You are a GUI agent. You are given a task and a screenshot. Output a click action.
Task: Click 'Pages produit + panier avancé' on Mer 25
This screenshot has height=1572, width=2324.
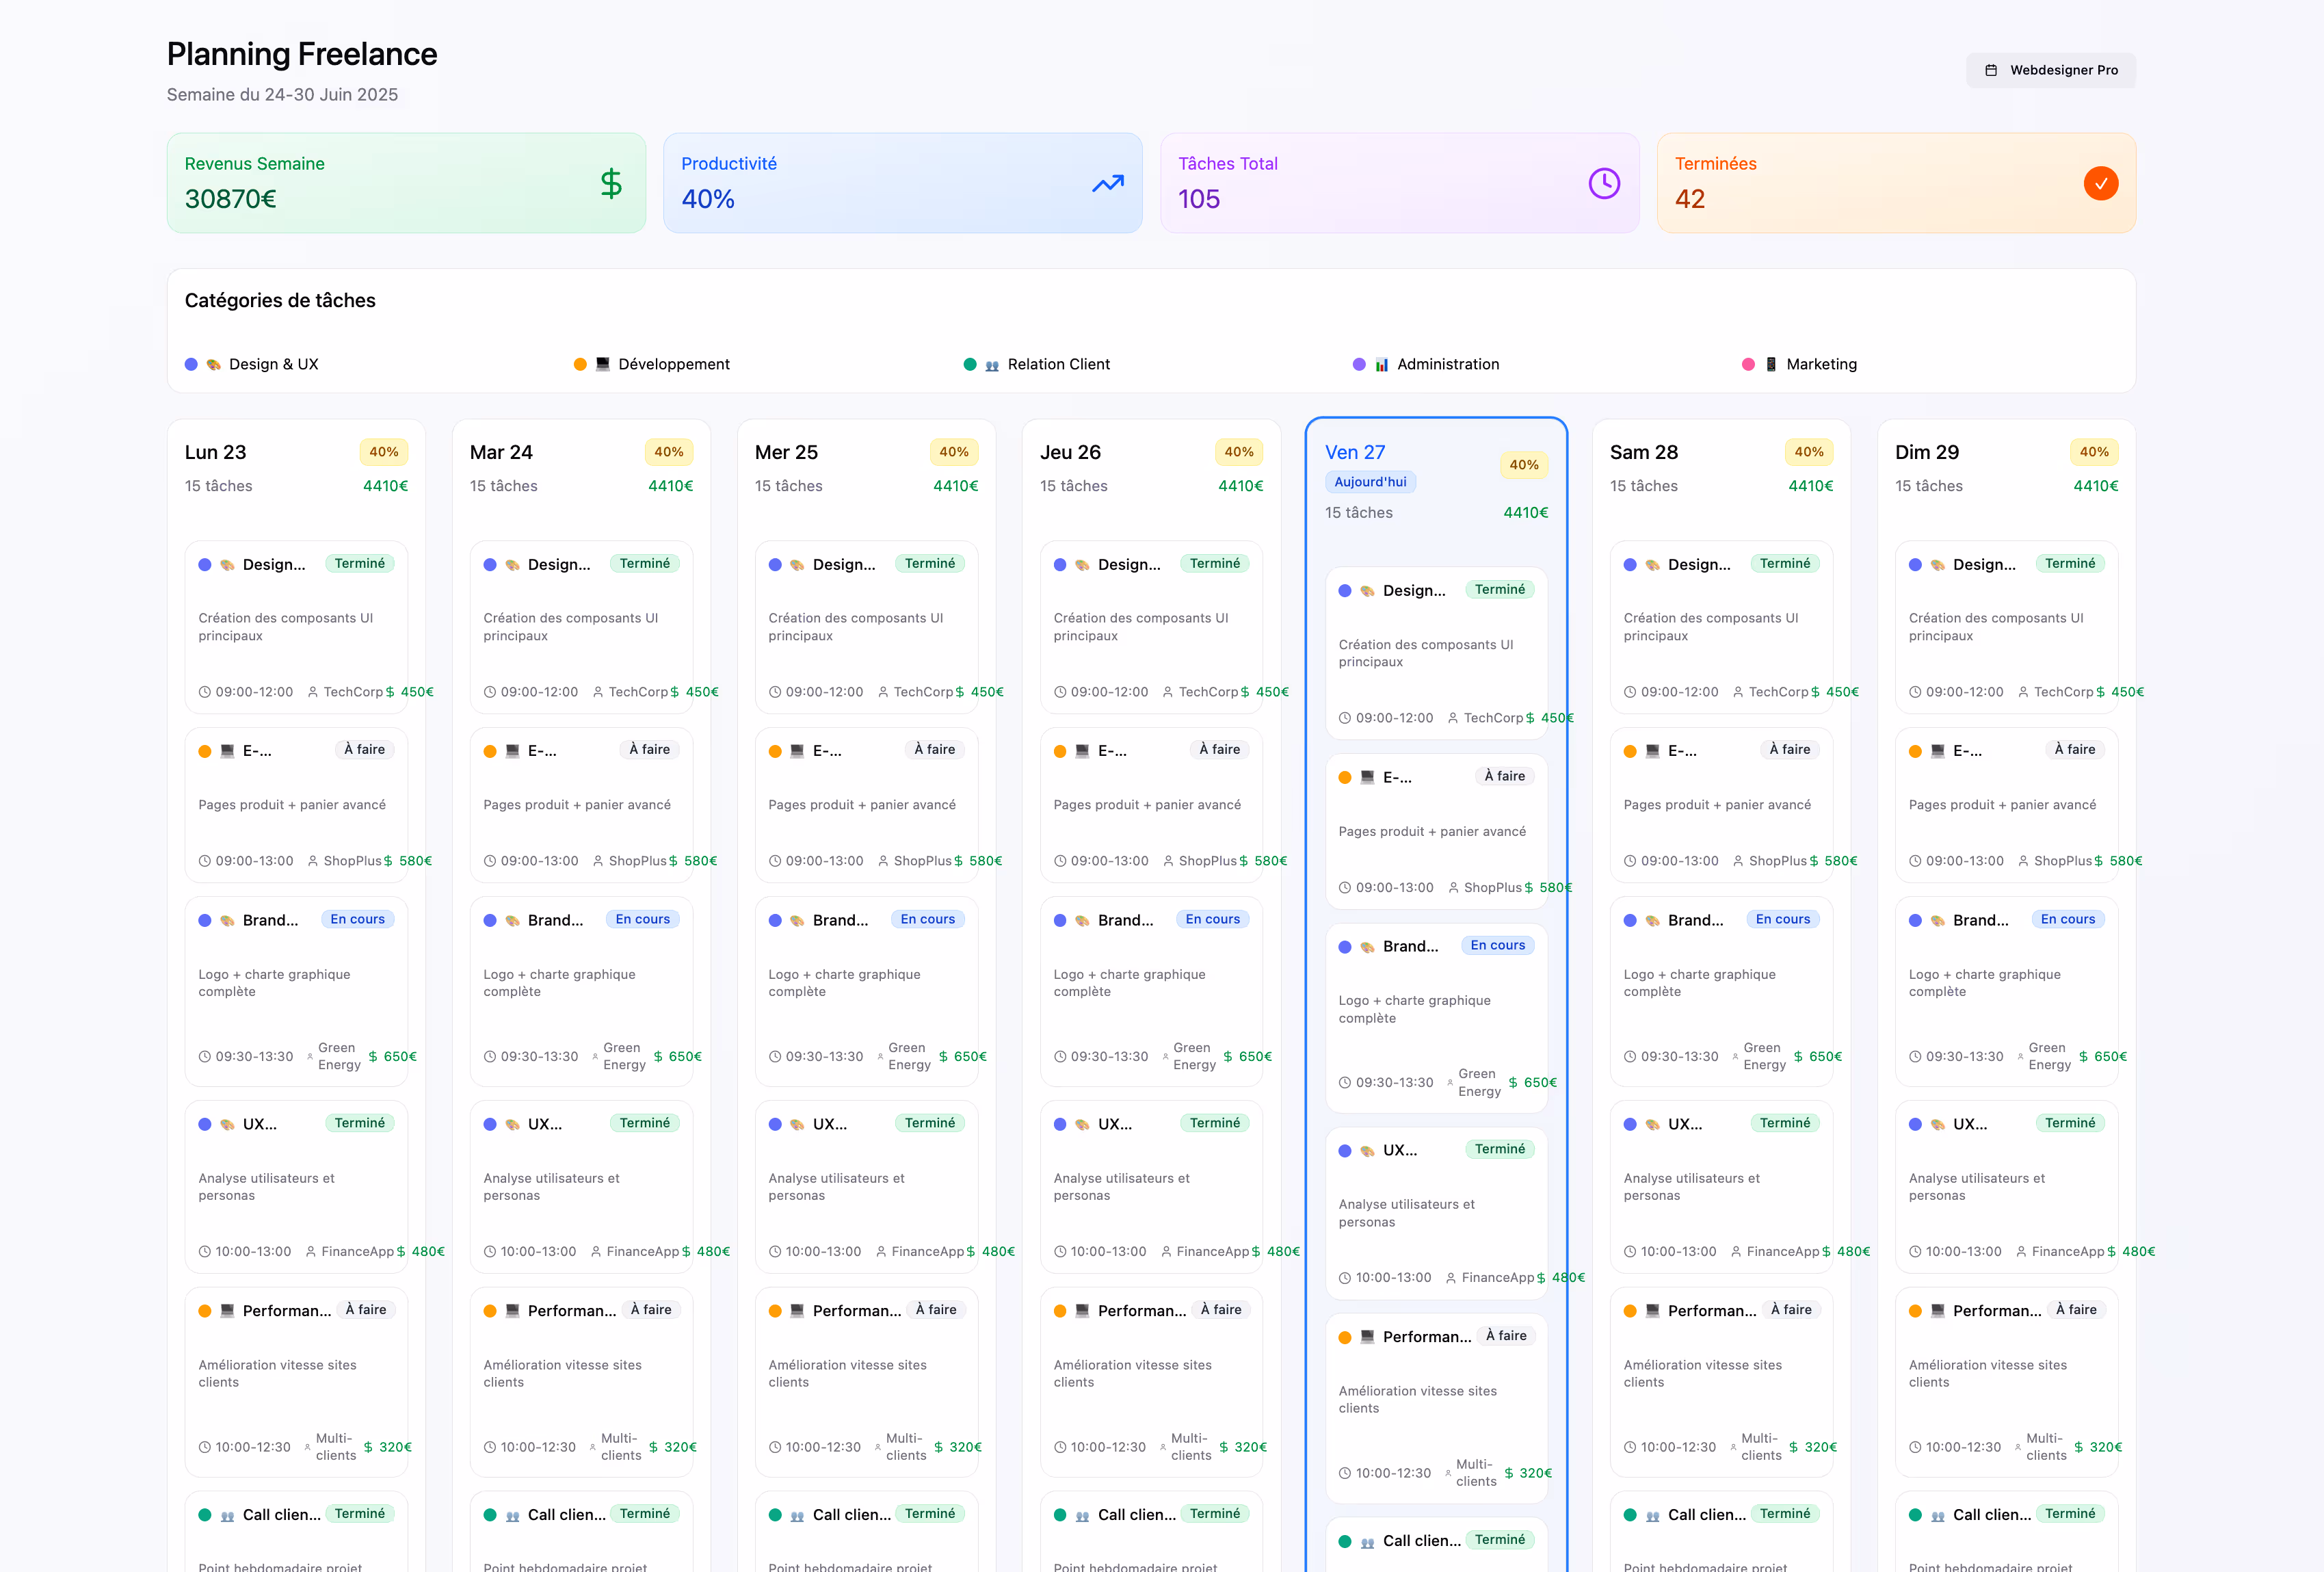point(862,805)
